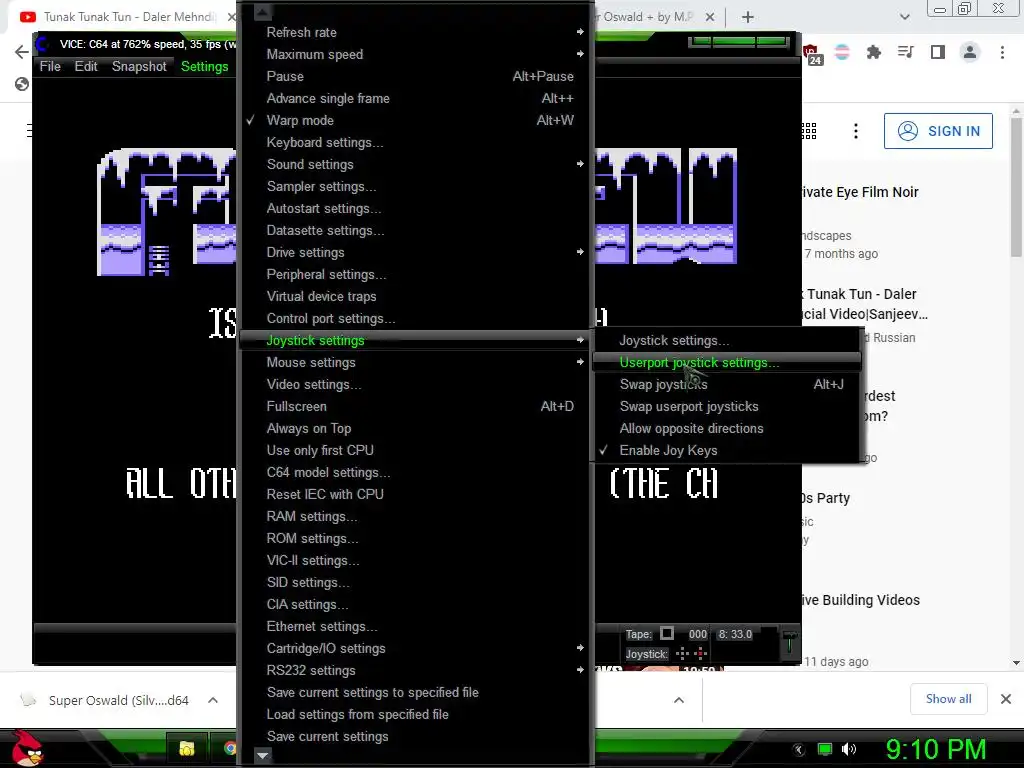Click the green speed indicator bar in VICE
The height and width of the screenshot is (768, 1024).
pyautogui.click(x=738, y=42)
